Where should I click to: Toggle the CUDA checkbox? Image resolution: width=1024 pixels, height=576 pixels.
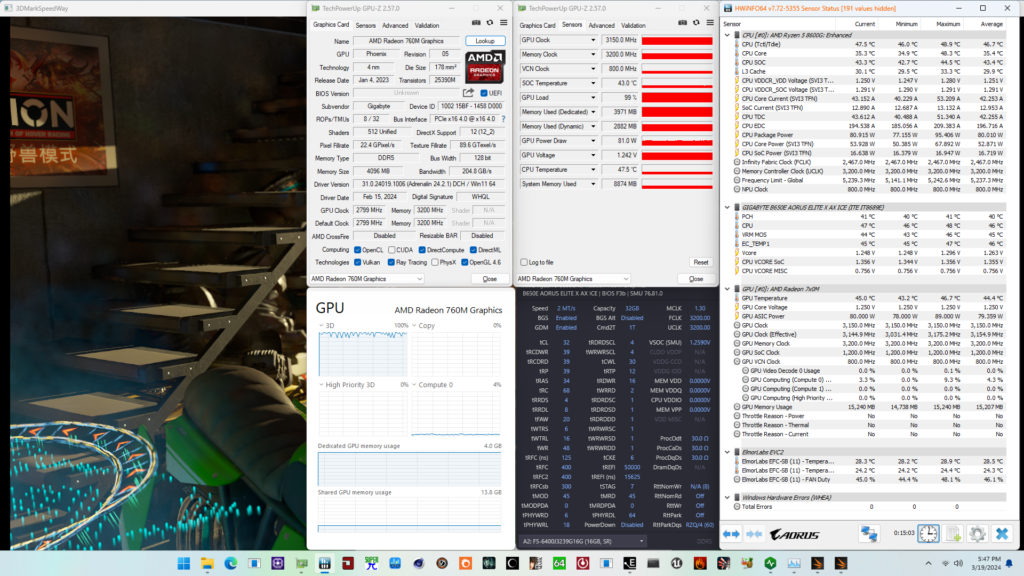pyautogui.click(x=392, y=250)
